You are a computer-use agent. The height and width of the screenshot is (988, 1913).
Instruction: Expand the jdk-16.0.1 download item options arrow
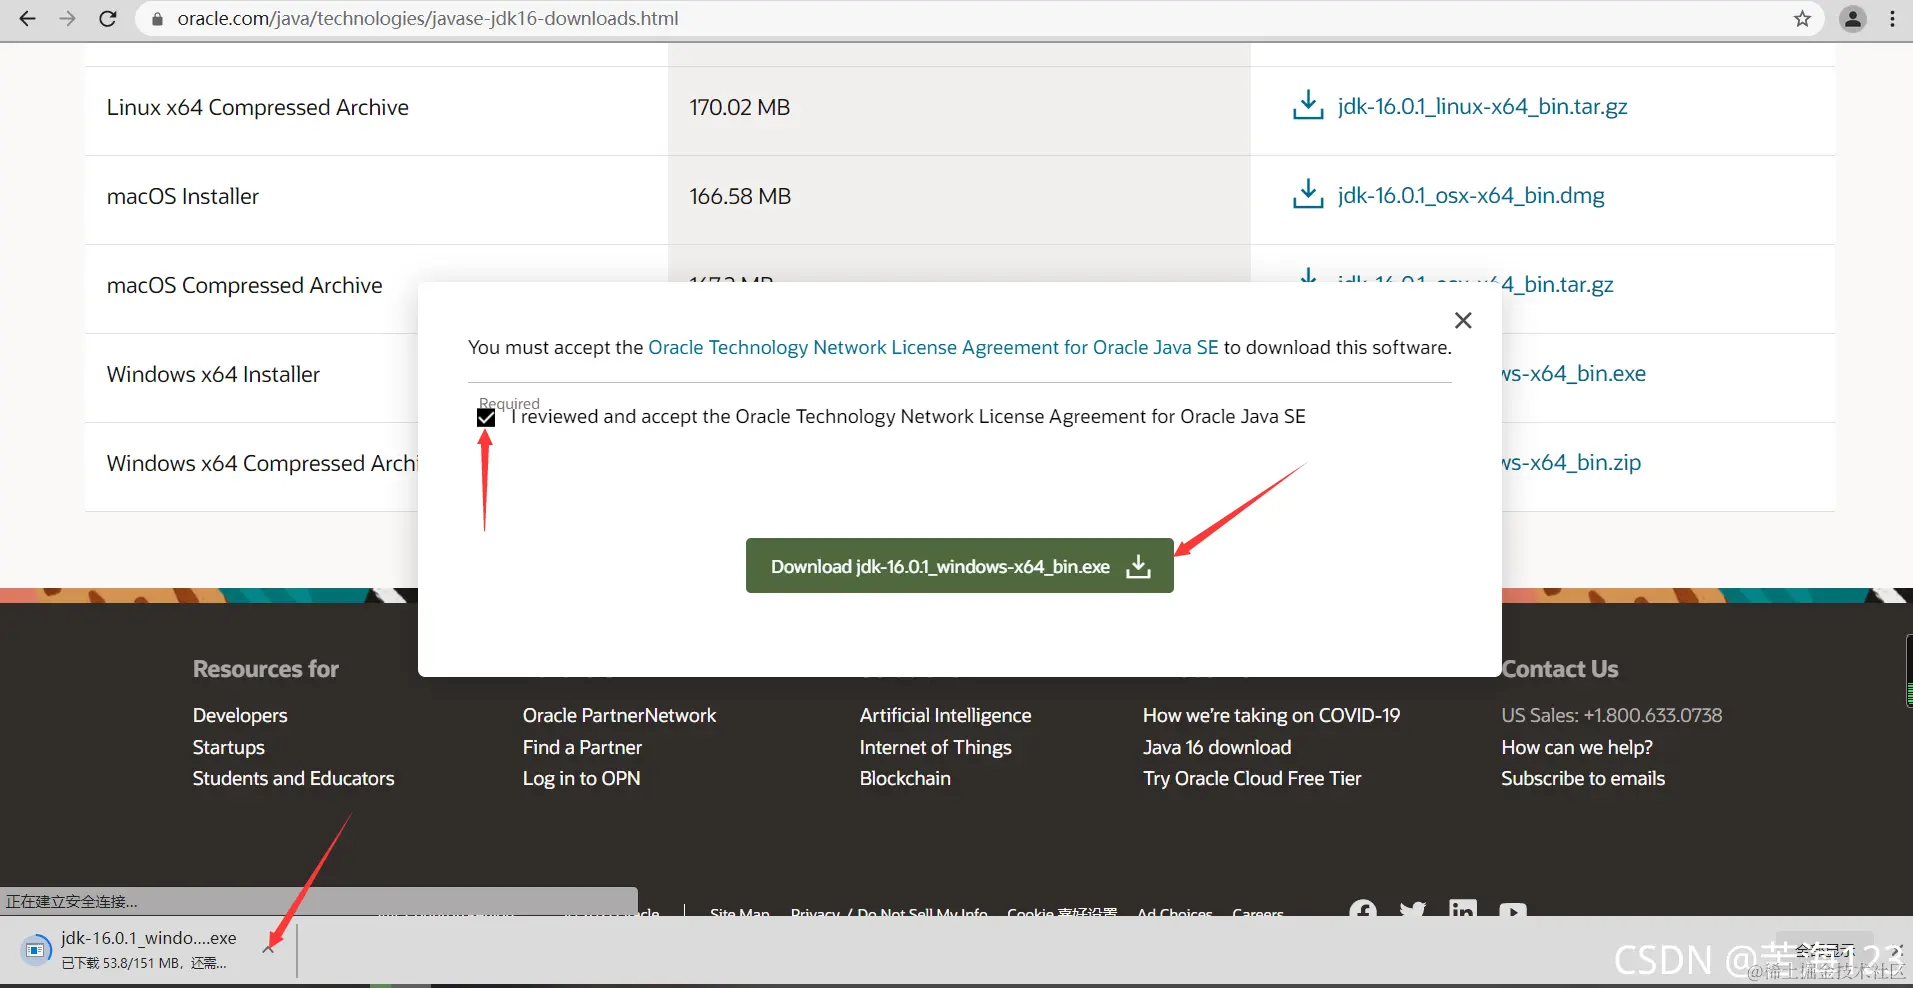(x=268, y=948)
